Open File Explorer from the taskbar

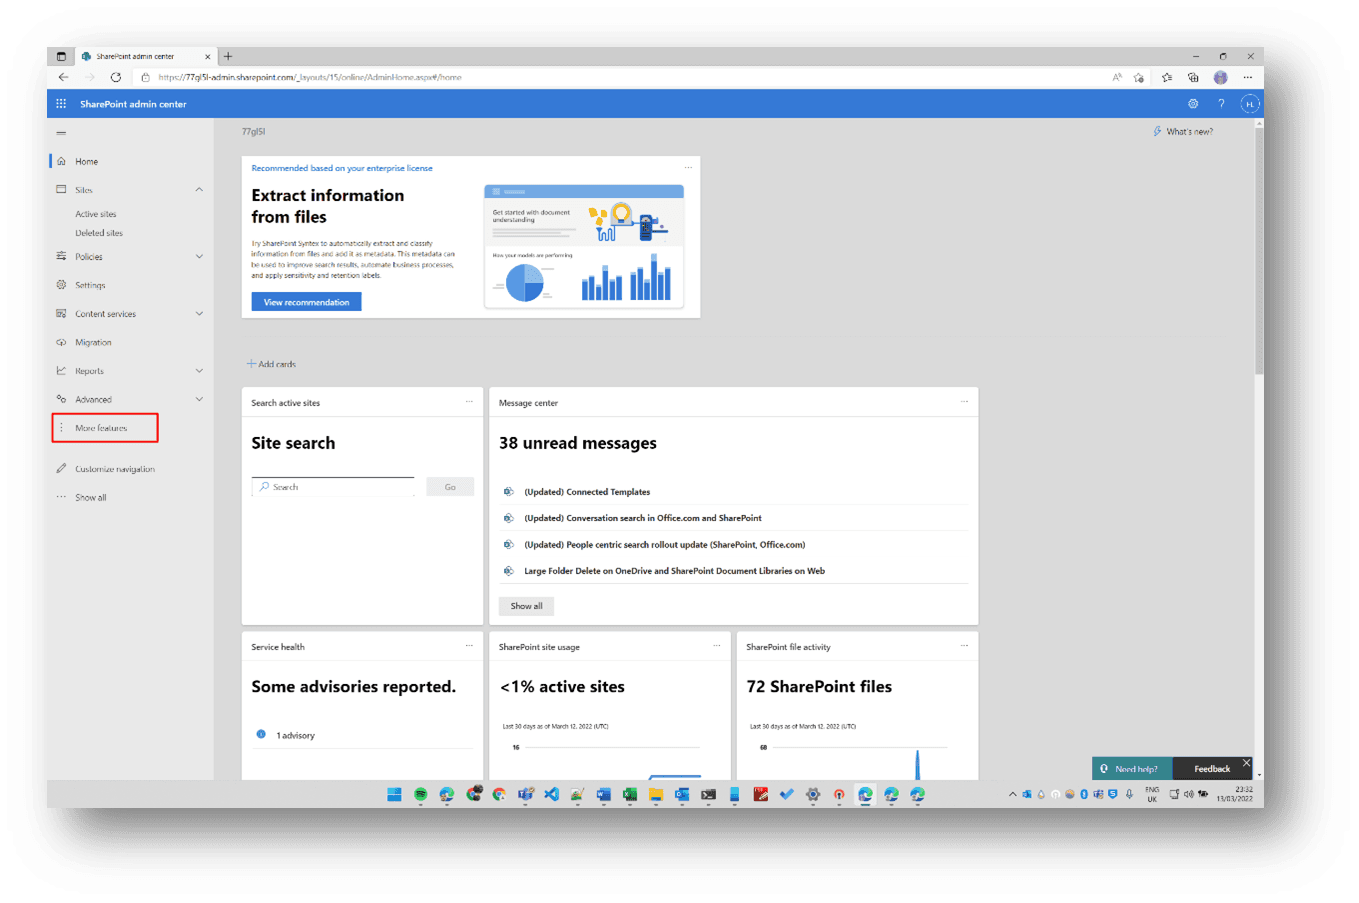coord(656,794)
